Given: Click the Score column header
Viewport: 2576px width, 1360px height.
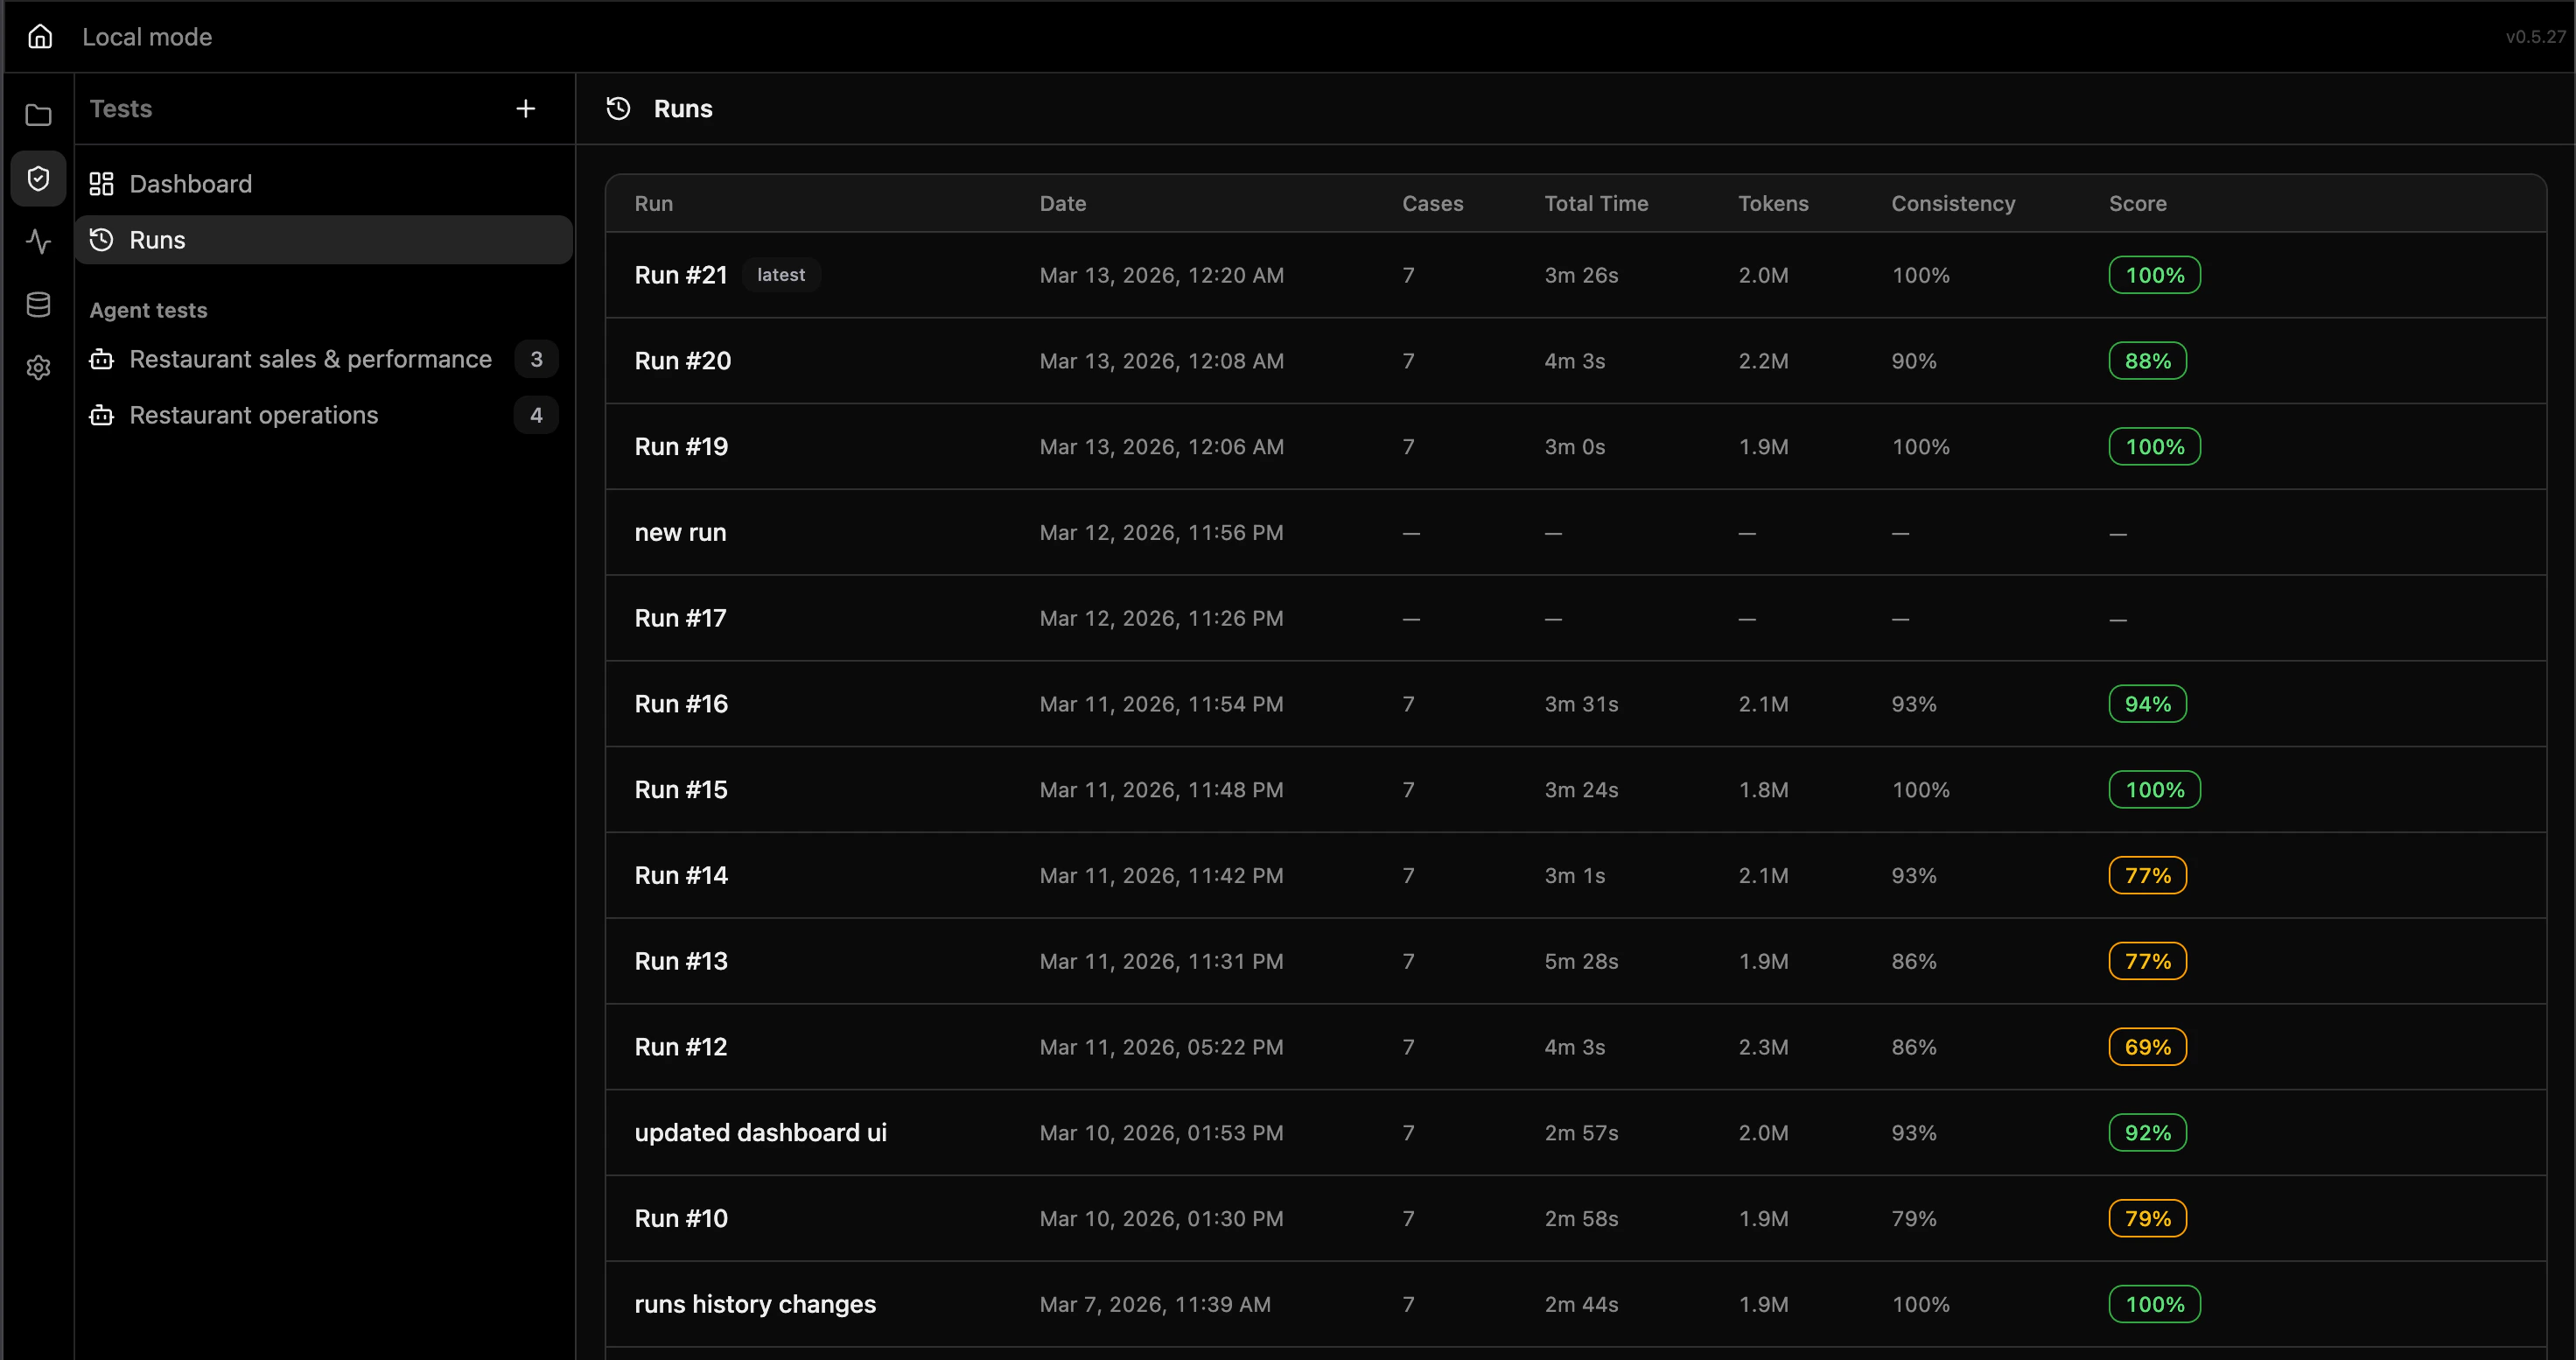Looking at the screenshot, I should (x=2138, y=203).
